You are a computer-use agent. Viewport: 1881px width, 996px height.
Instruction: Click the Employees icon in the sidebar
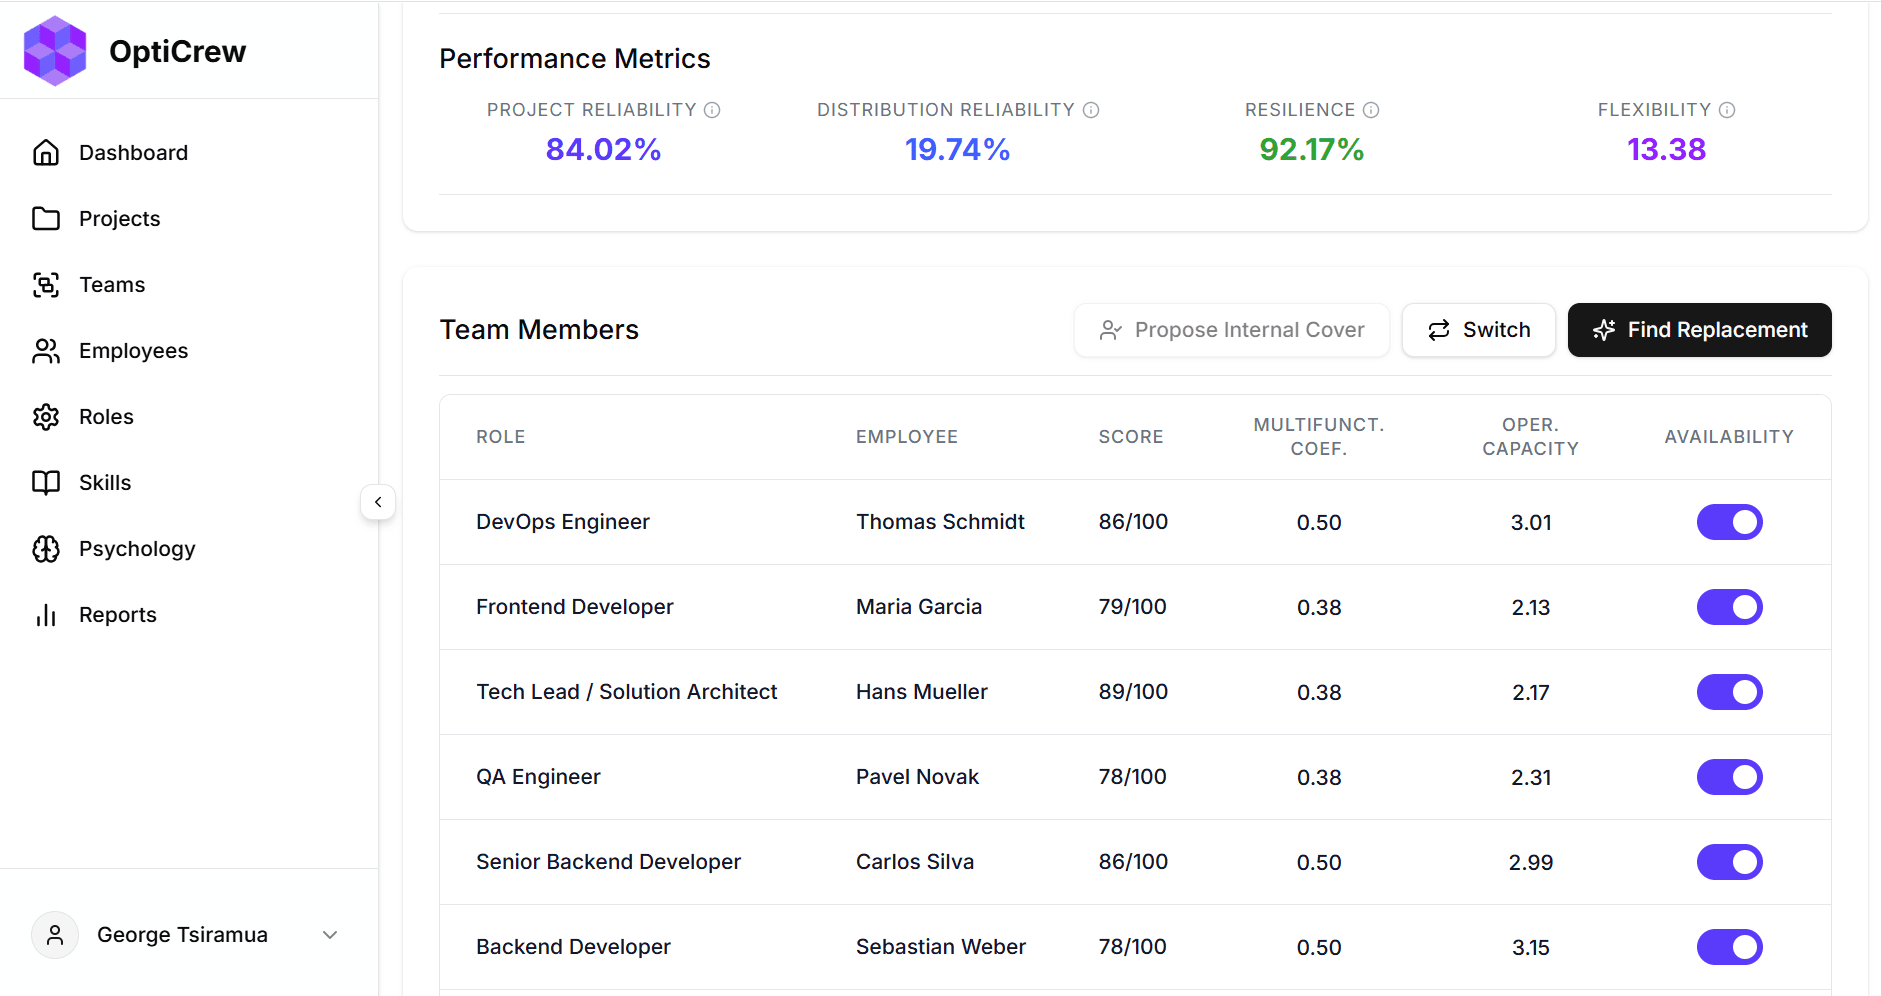[46, 350]
